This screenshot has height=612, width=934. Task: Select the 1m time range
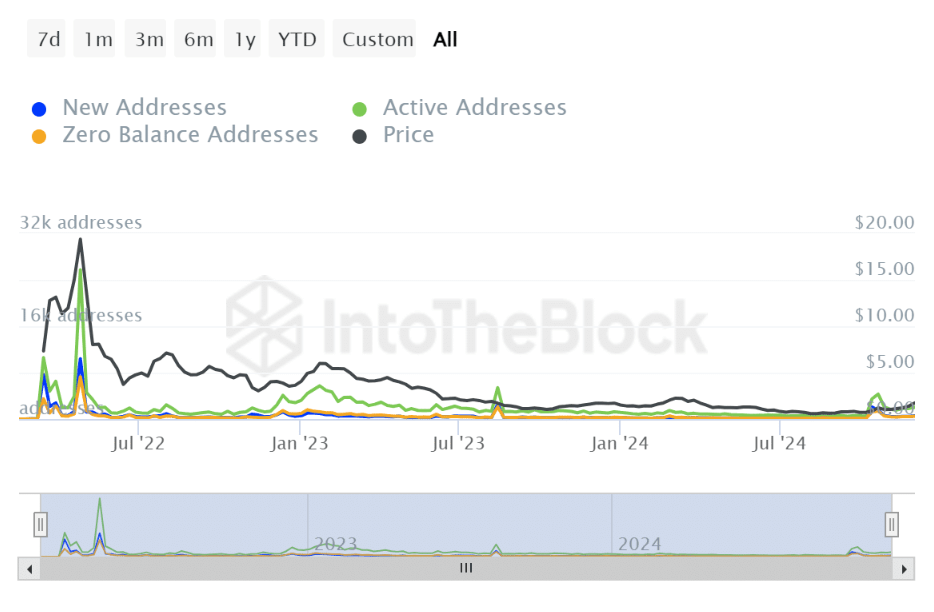pos(95,39)
